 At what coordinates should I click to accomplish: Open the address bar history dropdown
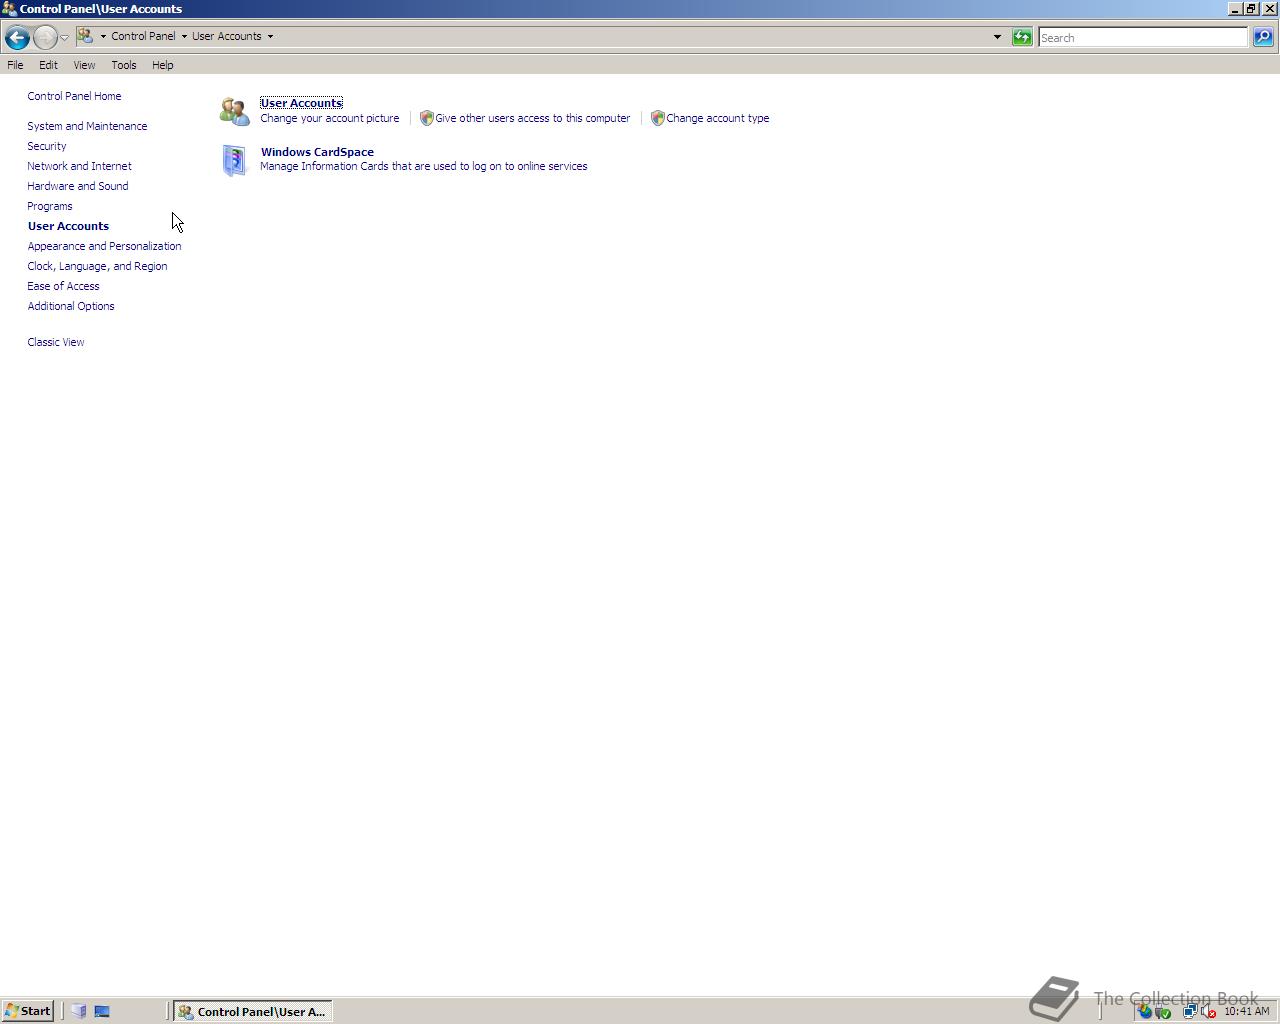997,37
